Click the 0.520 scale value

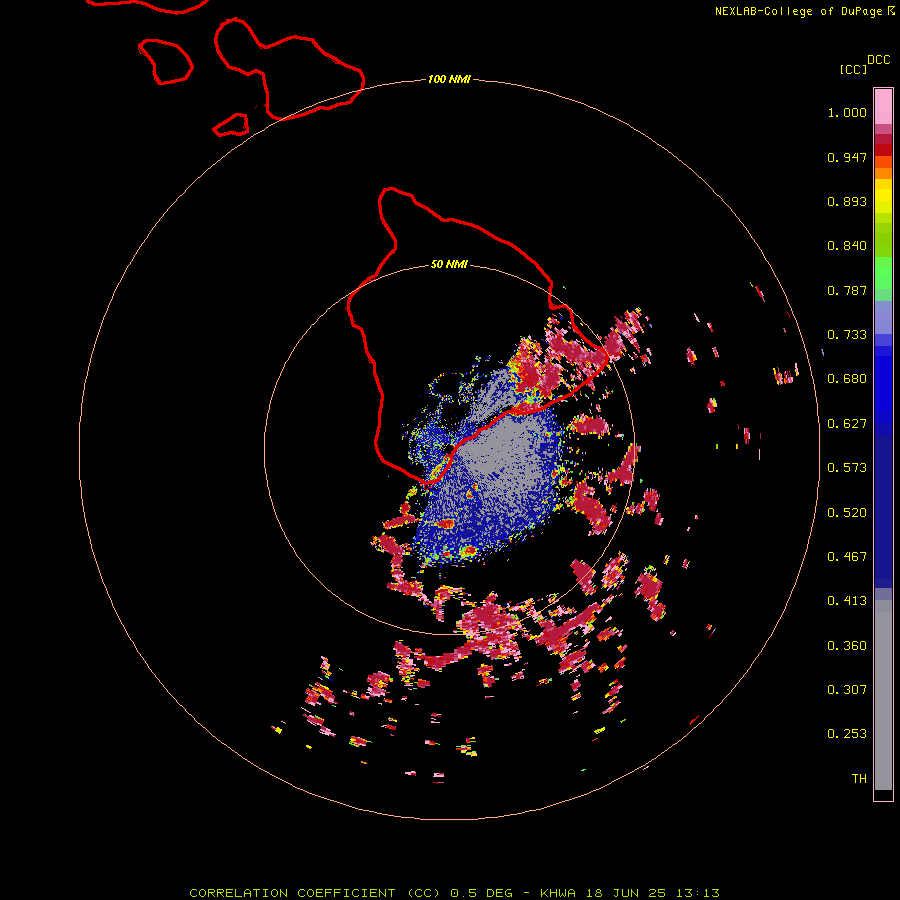point(847,513)
